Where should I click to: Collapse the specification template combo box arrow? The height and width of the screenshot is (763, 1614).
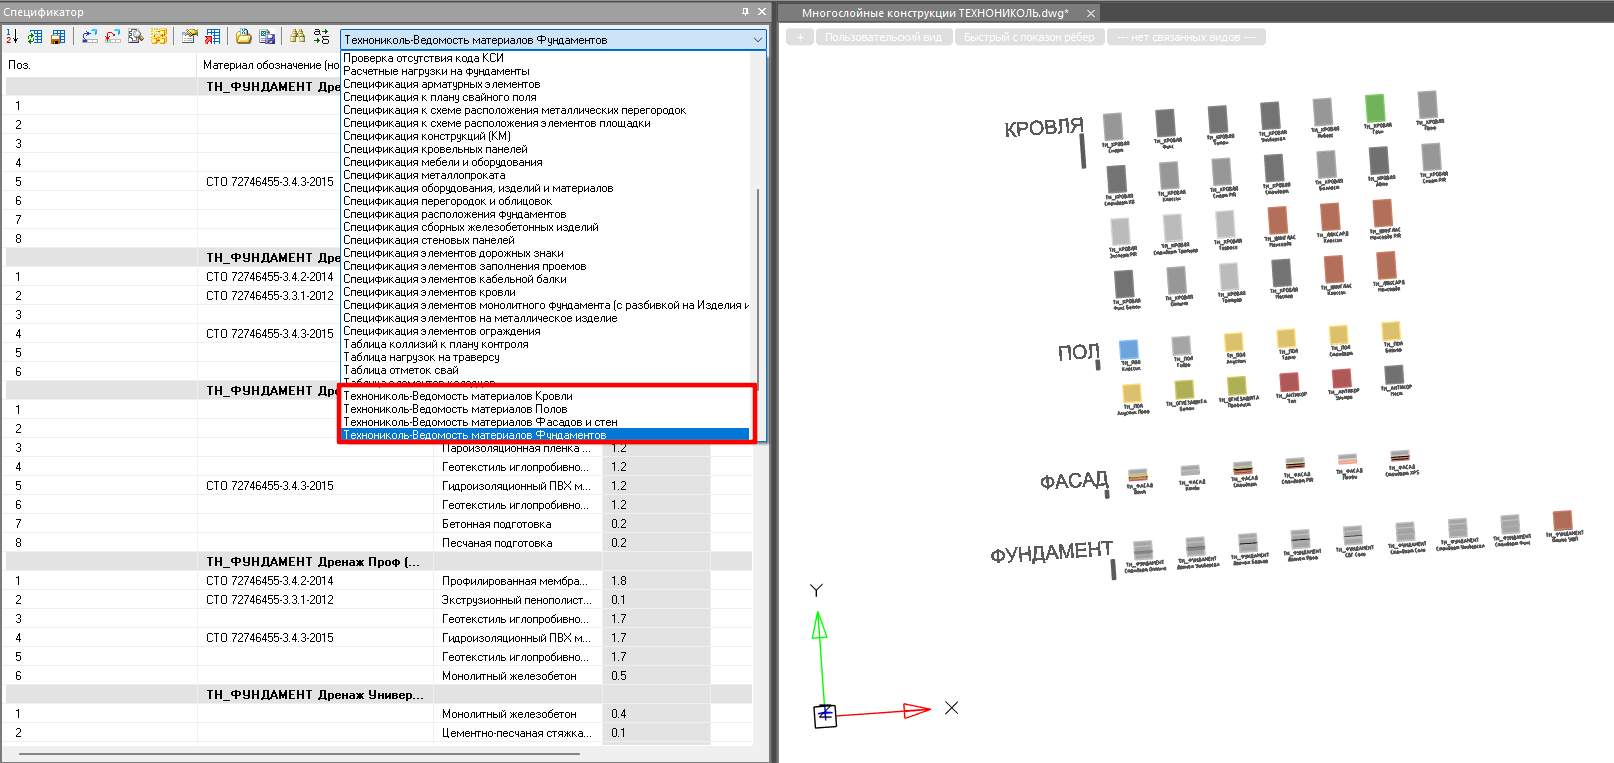click(x=757, y=40)
